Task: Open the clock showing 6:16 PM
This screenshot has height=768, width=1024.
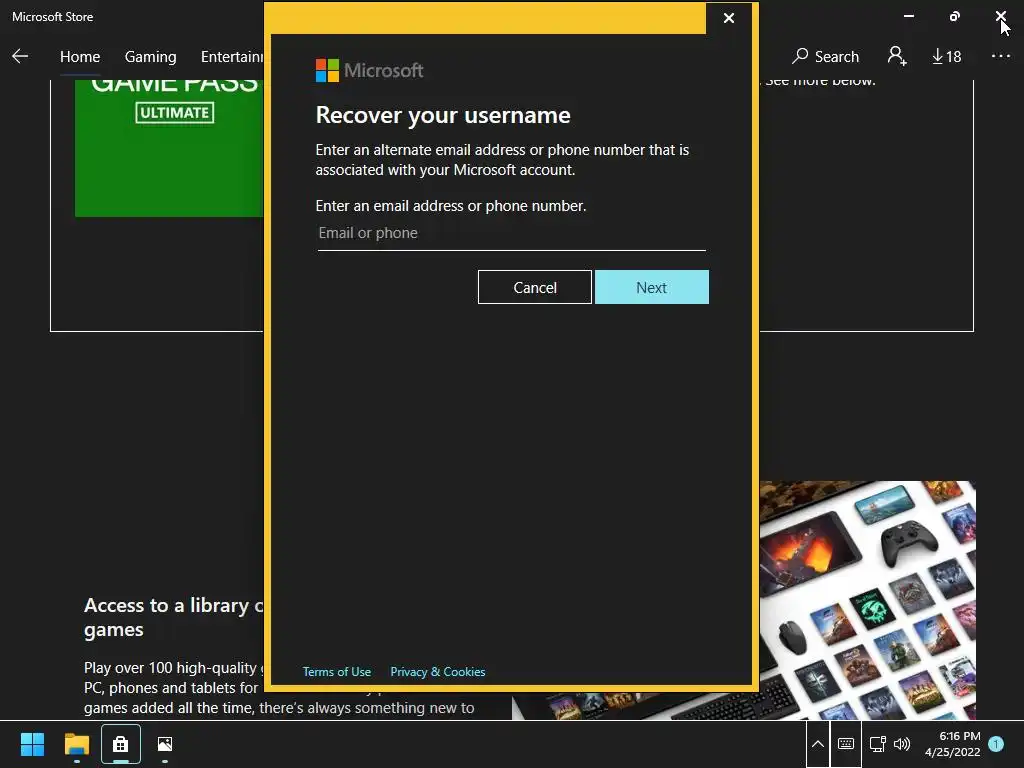Action: (953, 744)
